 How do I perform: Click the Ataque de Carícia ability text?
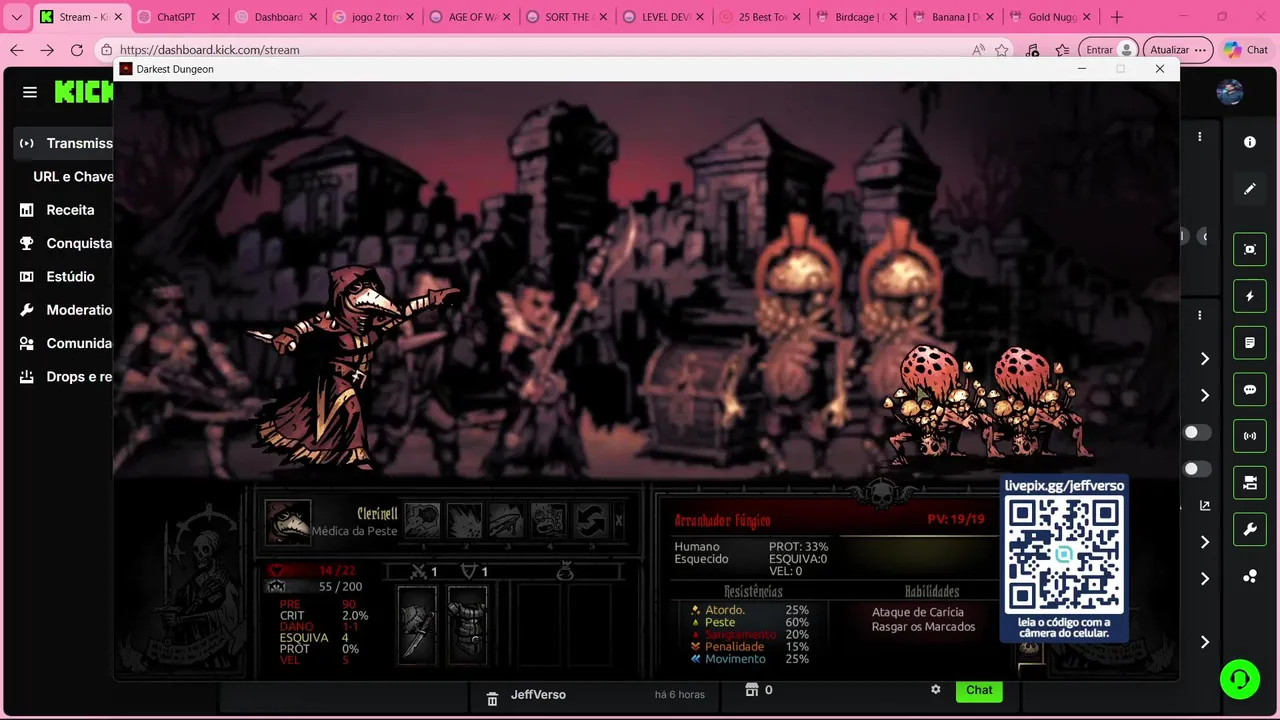tap(917, 612)
